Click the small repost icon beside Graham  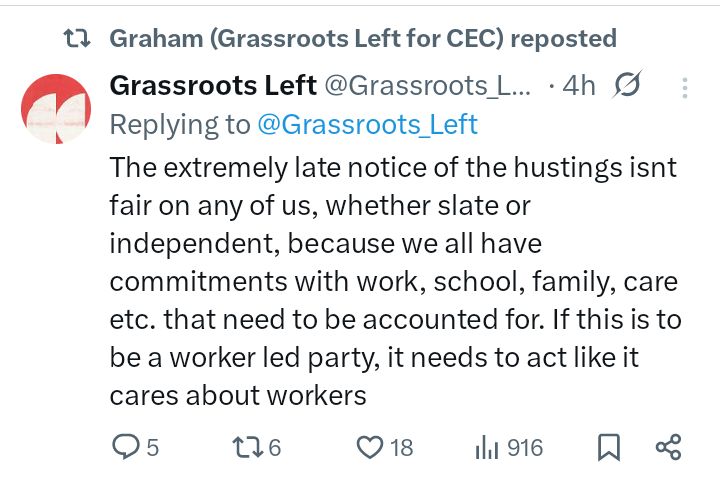tap(77, 38)
